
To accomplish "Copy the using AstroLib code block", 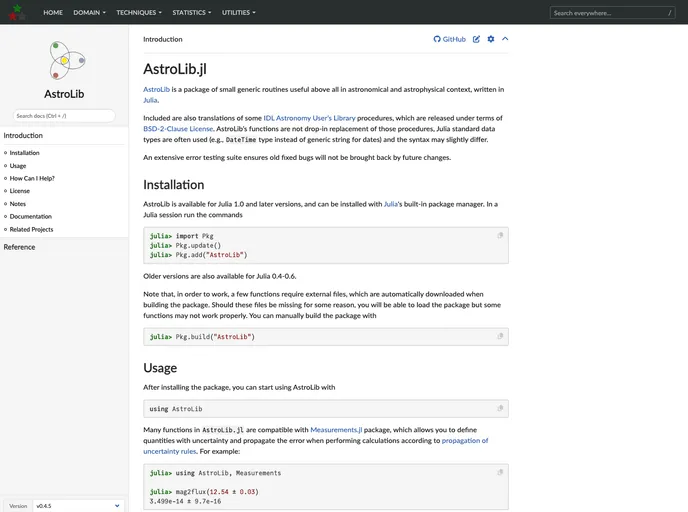I will [500, 408].
